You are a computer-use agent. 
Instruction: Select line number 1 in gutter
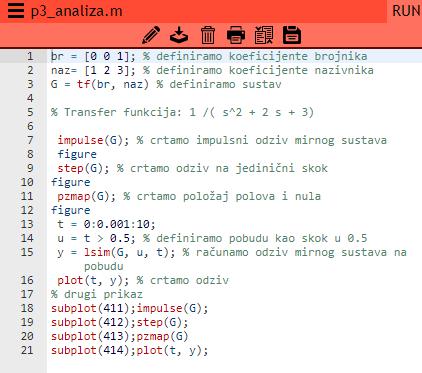click(x=30, y=56)
